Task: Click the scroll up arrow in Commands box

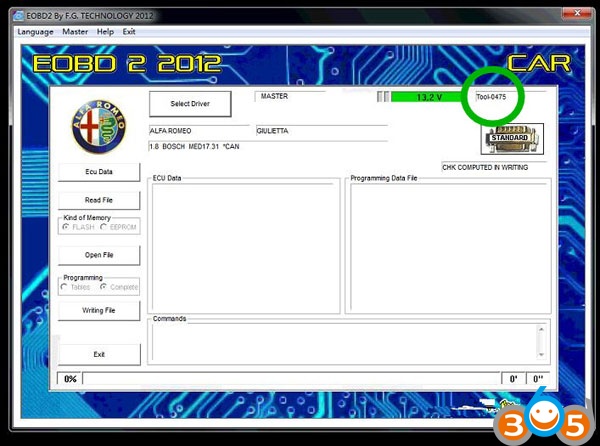Action: pyautogui.click(x=541, y=329)
